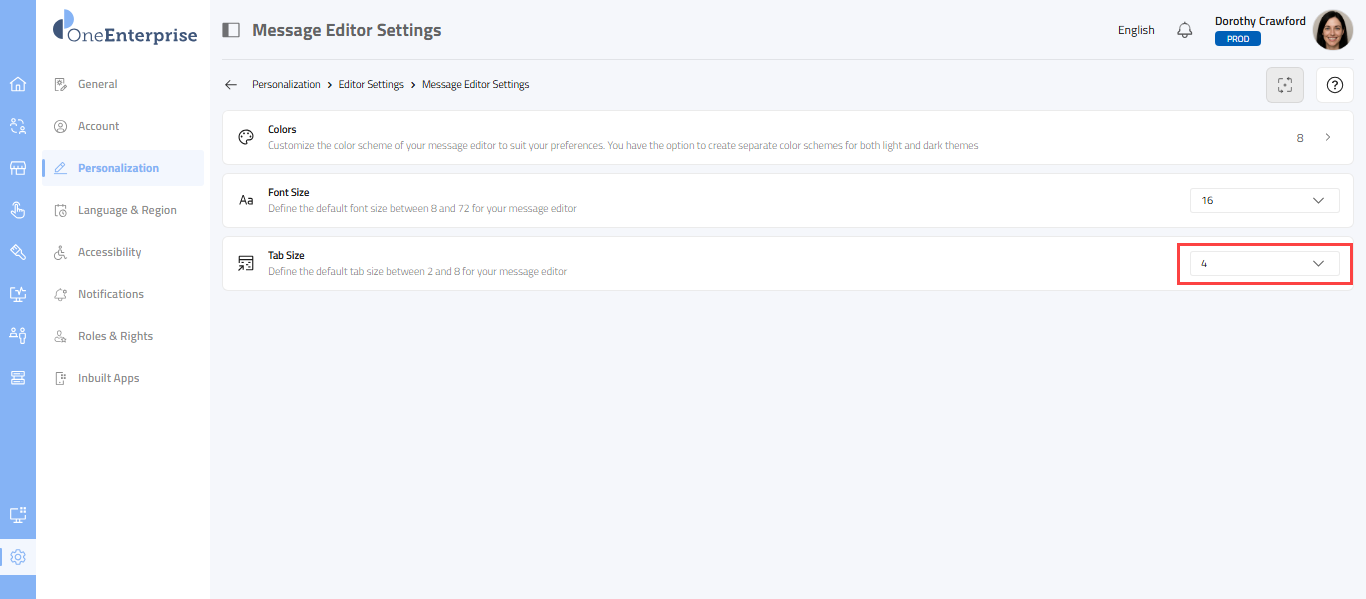Open the General settings menu
Viewport: 1366px width, 599px height.
coord(98,84)
